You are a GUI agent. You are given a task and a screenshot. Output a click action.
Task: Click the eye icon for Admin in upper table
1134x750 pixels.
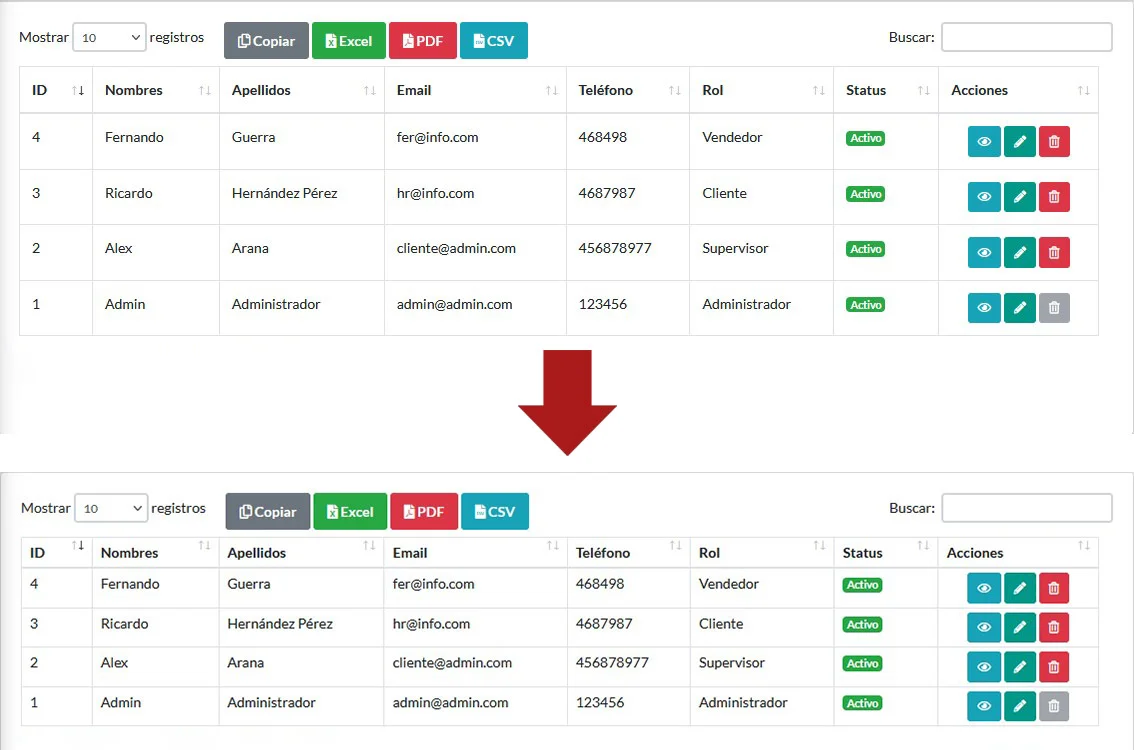pos(984,308)
